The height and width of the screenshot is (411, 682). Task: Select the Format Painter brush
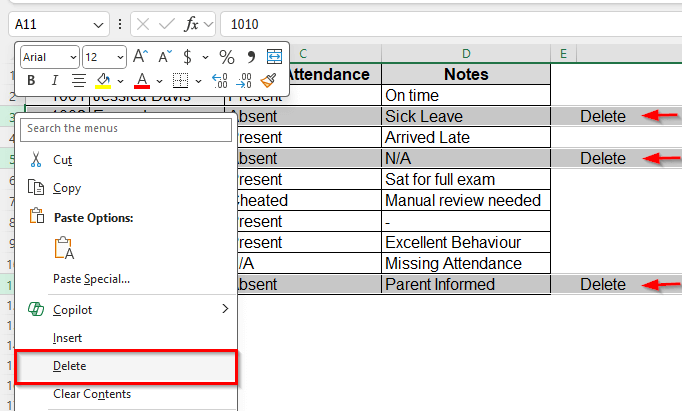[x=268, y=80]
